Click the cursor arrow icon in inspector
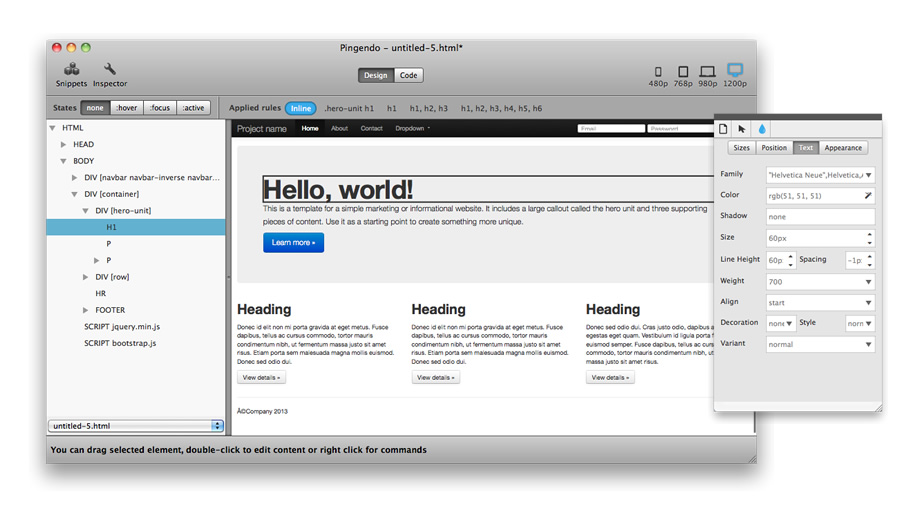The image size is (923, 518). tap(742, 129)
